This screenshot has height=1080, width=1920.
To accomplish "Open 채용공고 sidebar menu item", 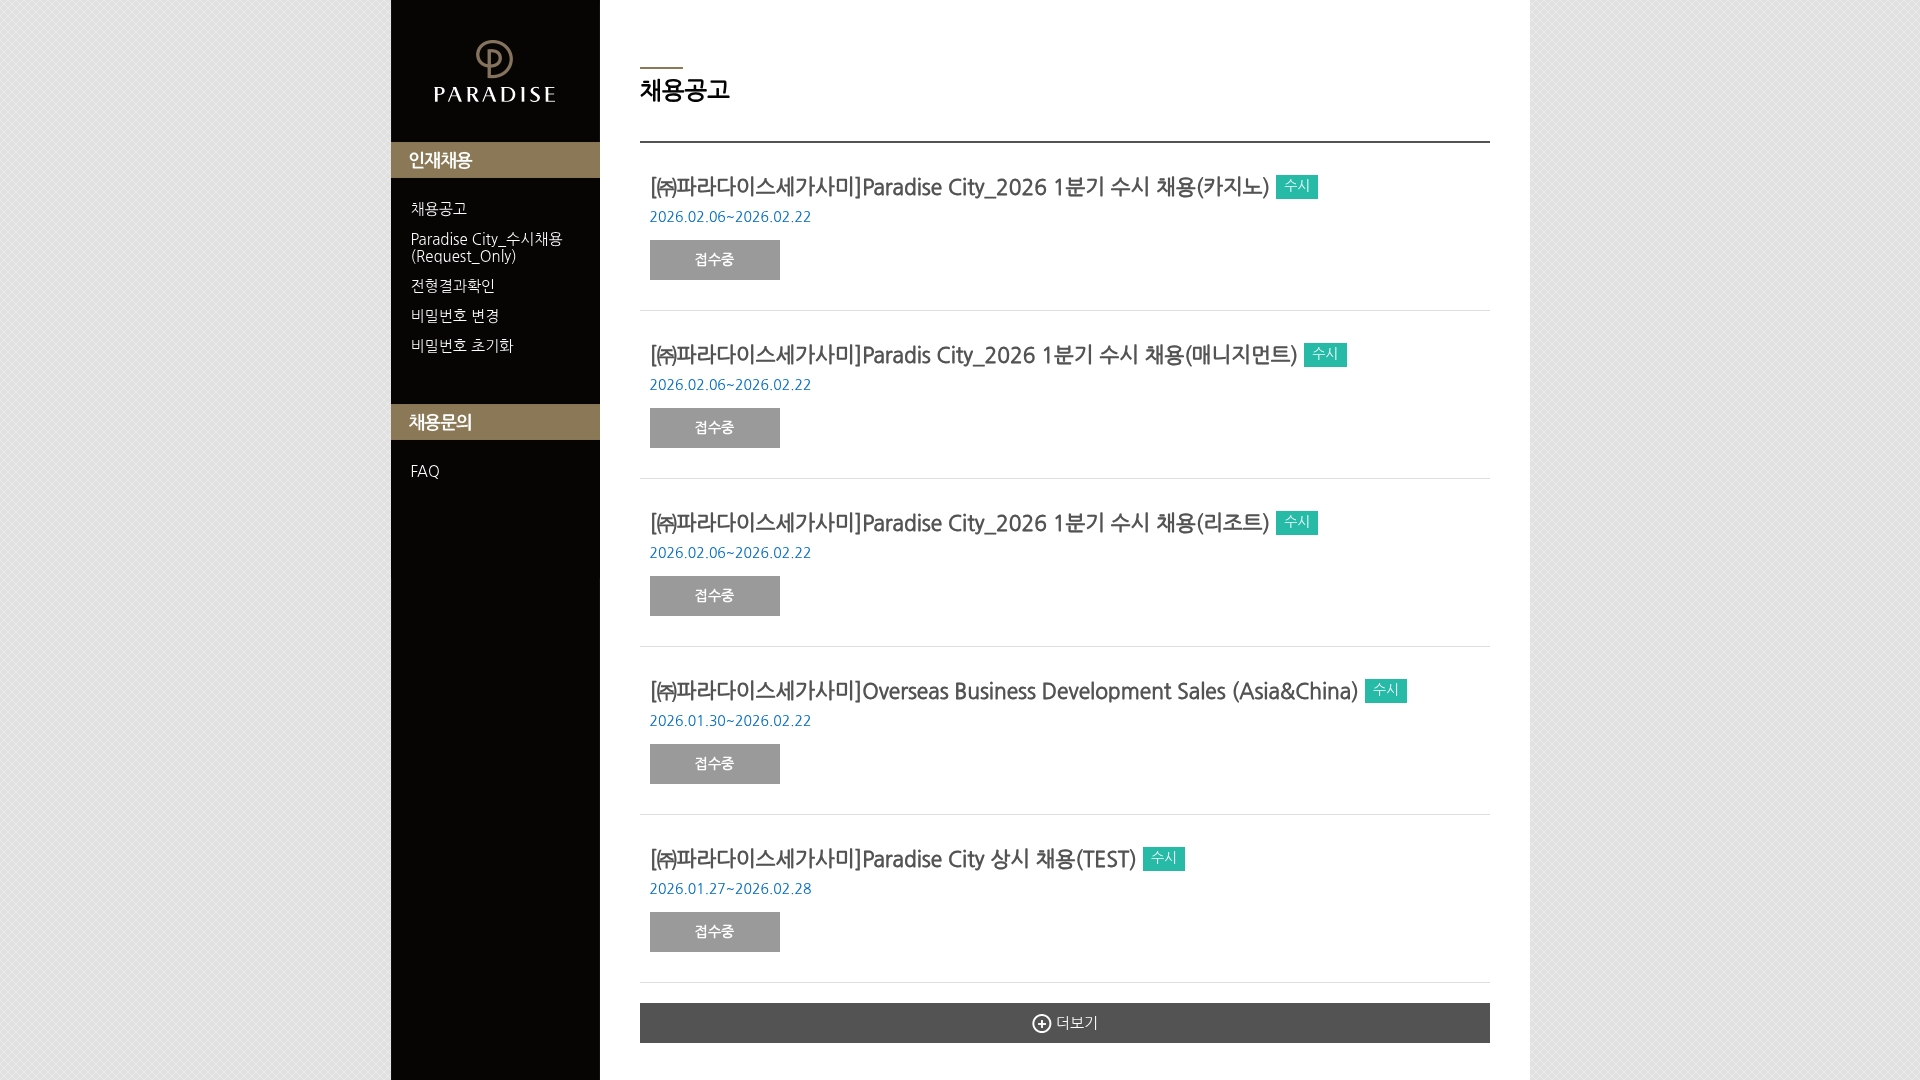I will [x=438, y=209].
